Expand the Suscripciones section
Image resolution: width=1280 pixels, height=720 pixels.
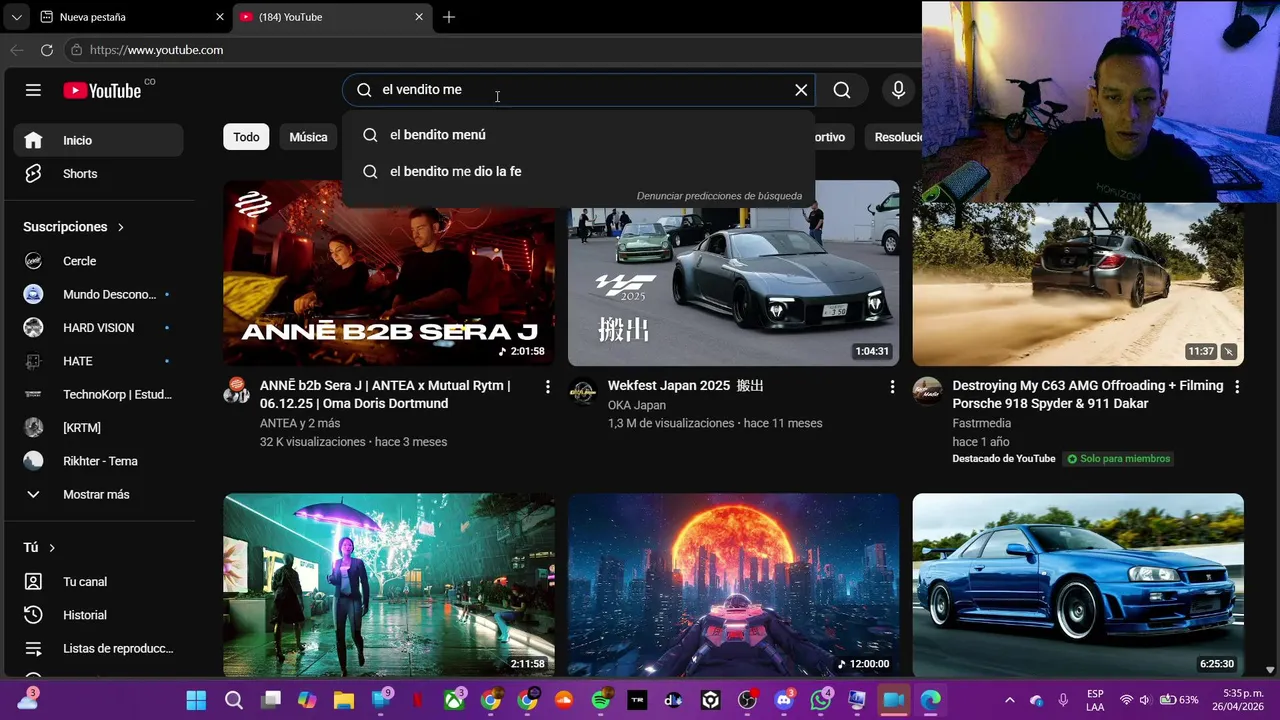(73, 227)
